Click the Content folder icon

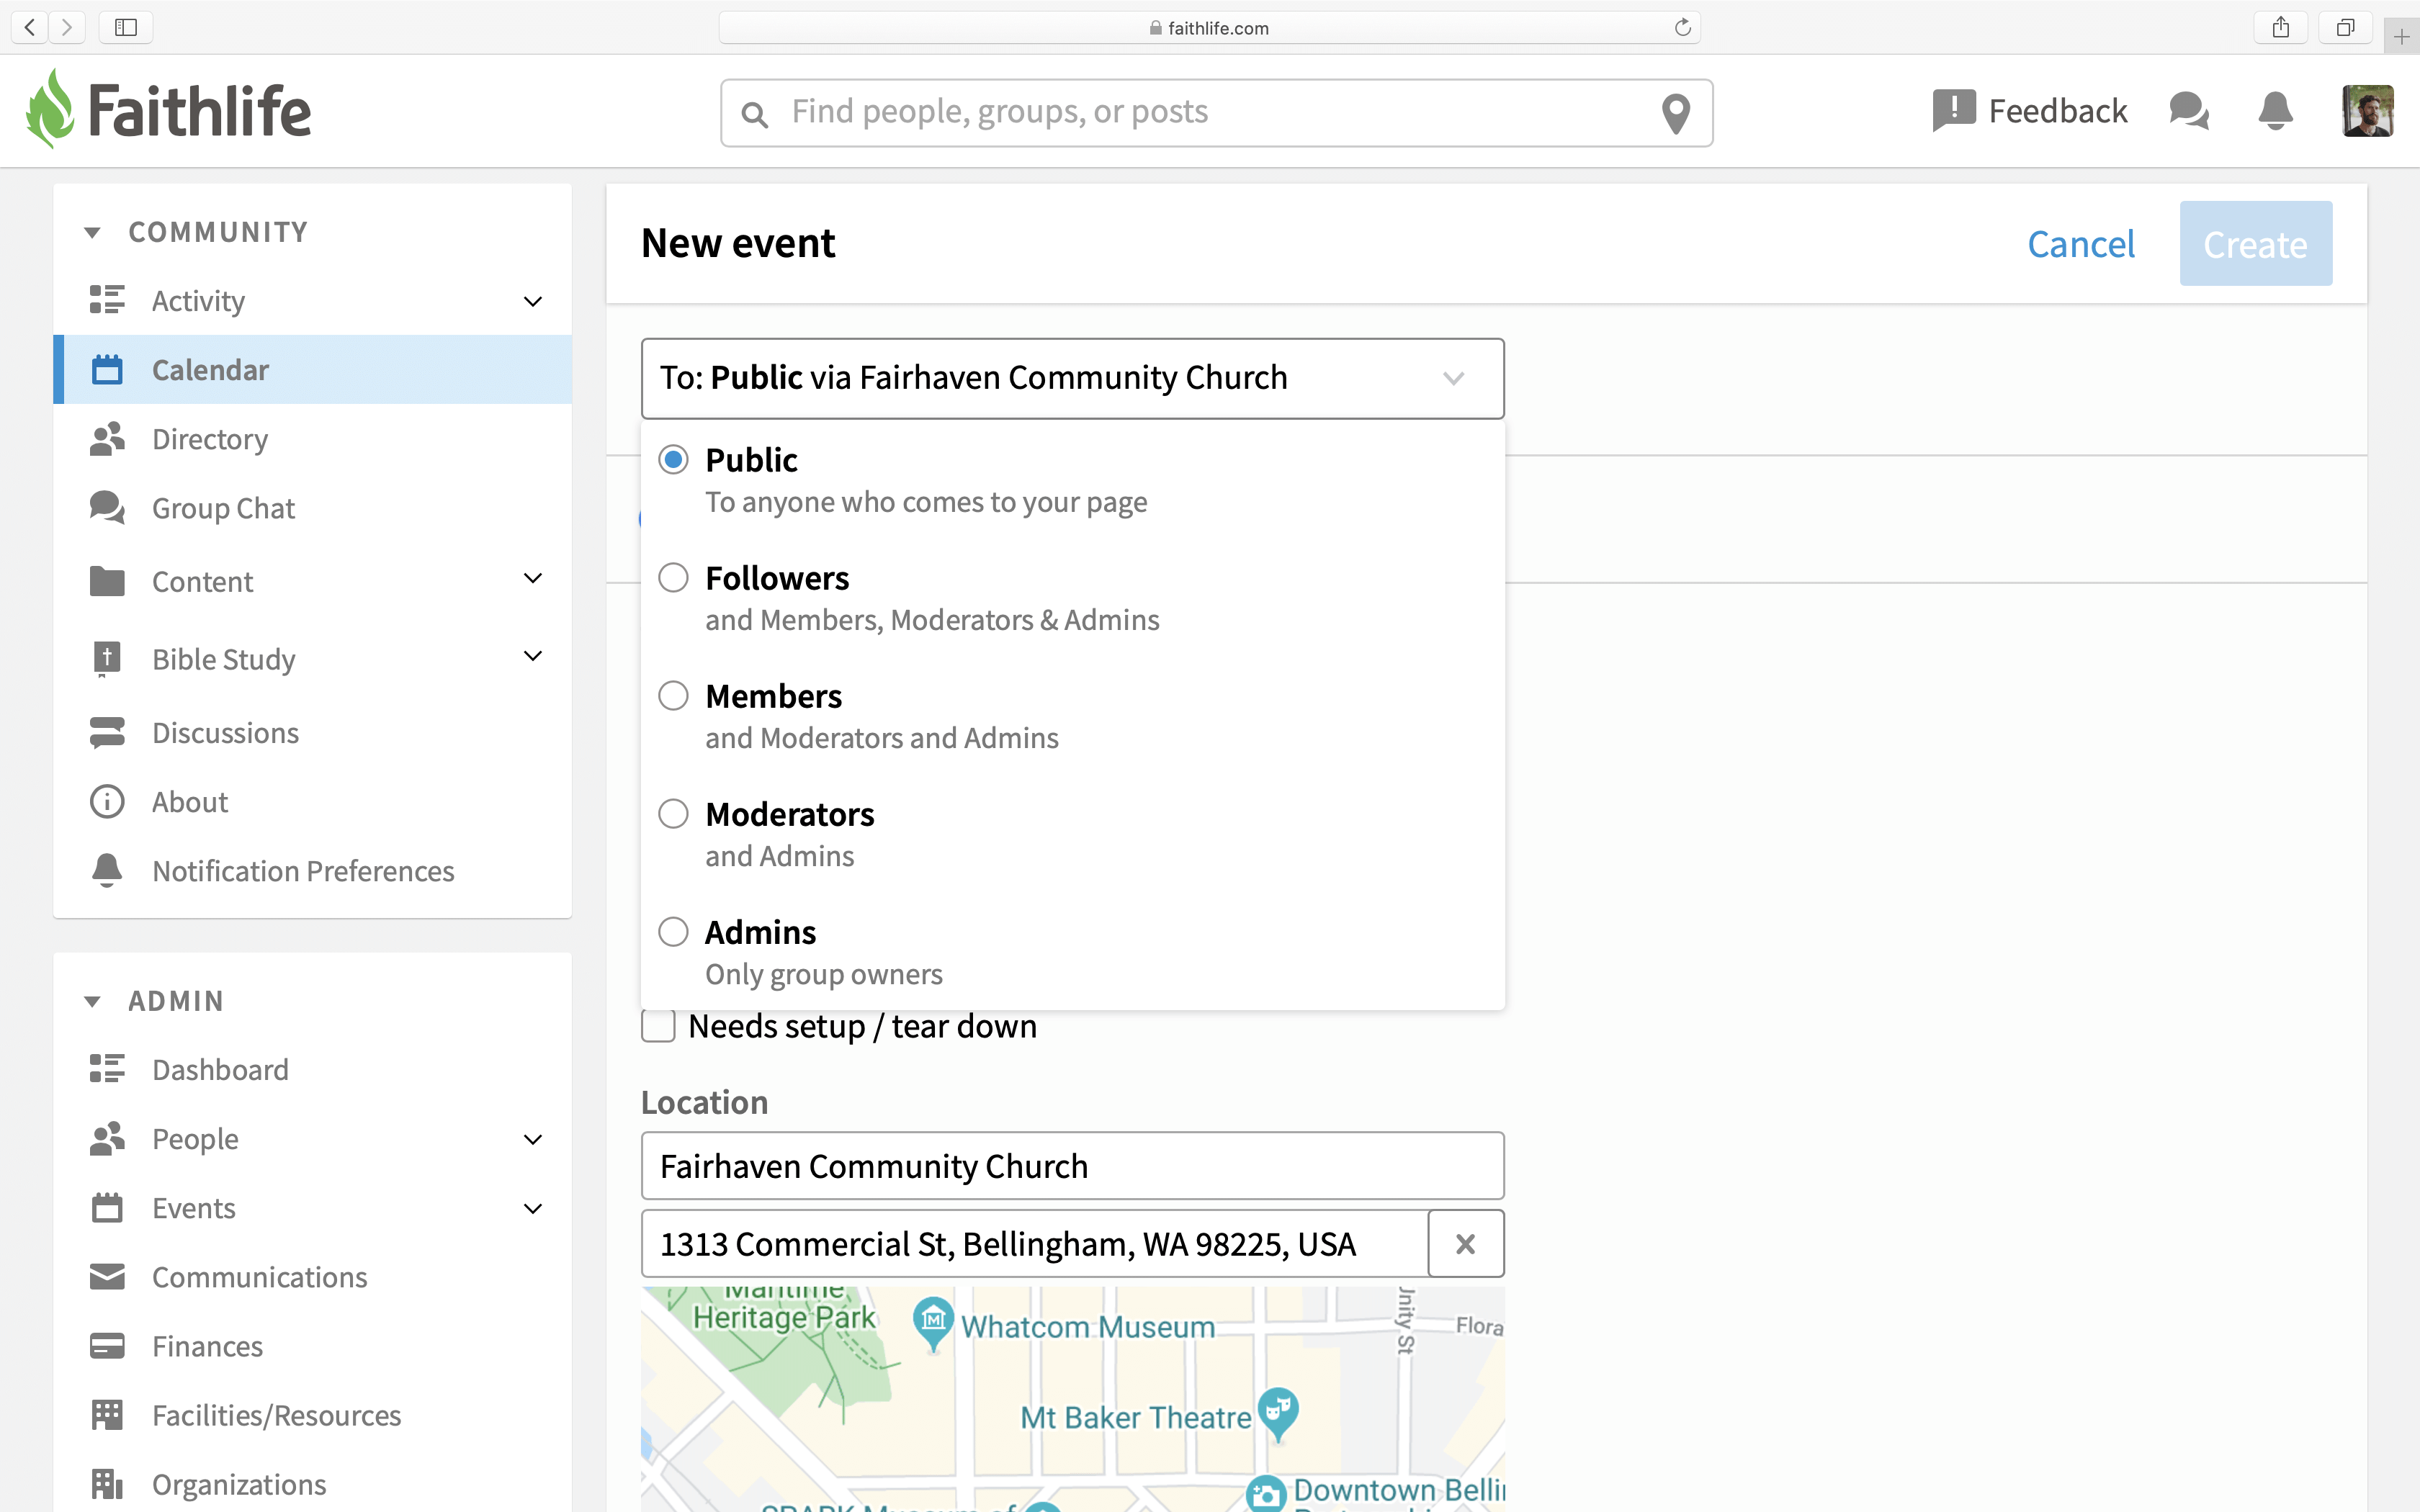[107, 581]
